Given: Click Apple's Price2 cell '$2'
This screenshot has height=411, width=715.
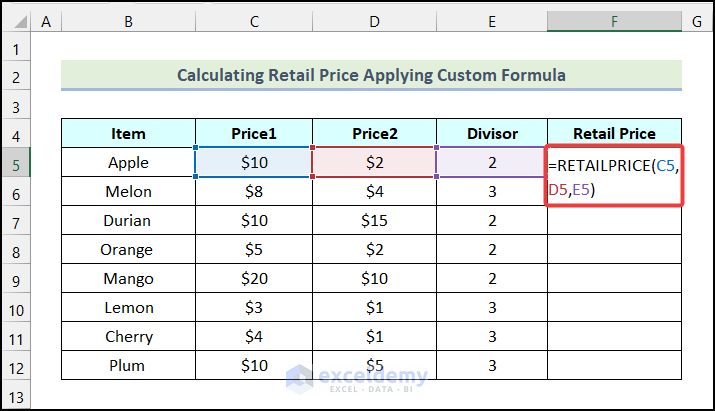Looking at the screenshot, I should [374, 162].
